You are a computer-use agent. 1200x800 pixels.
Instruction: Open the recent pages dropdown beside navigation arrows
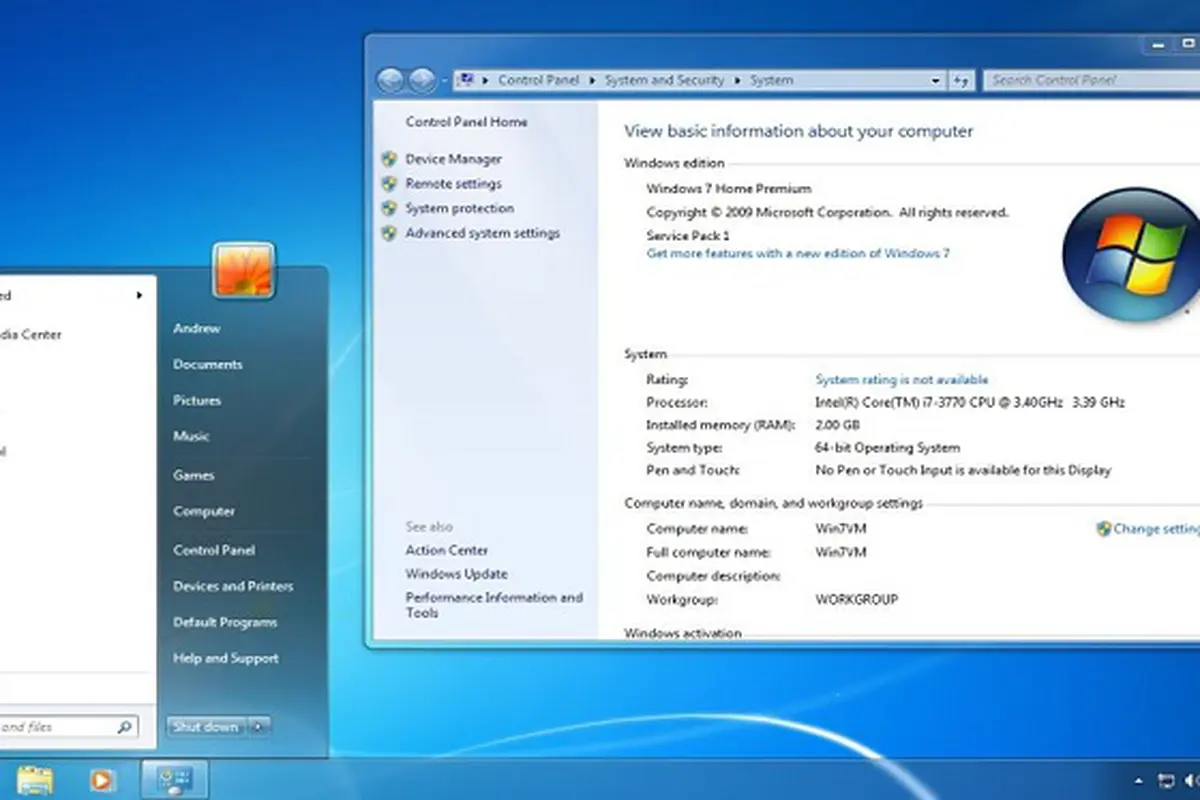(443, 81)
